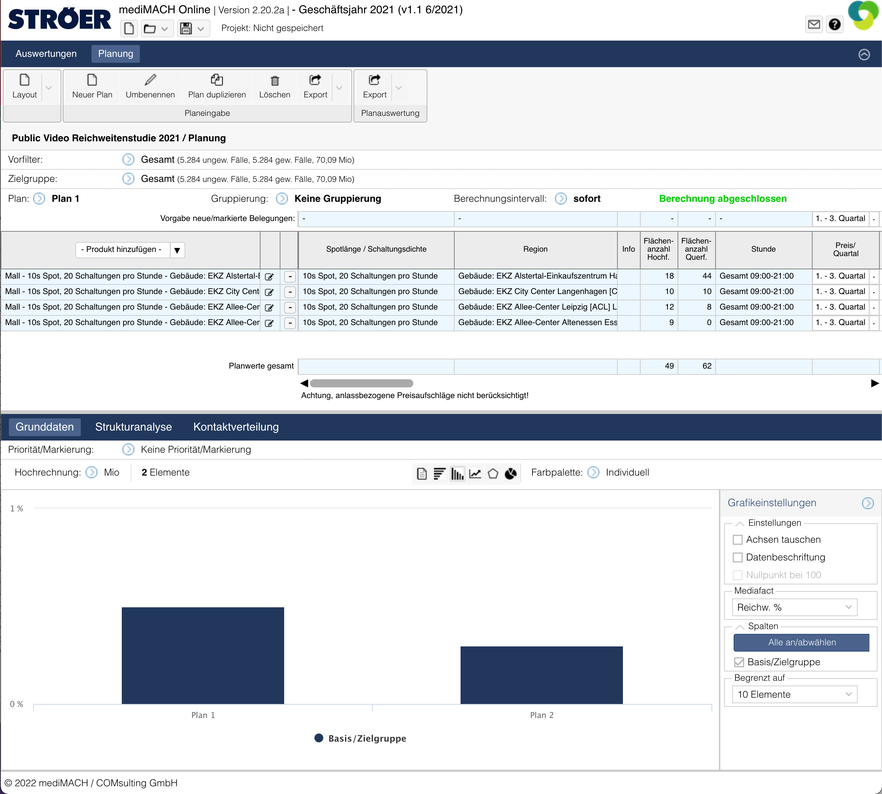Switch to the Auswertungen tab

point(46,54)
